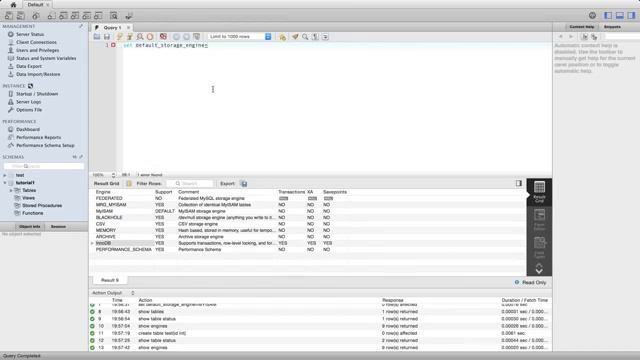Create a new schema toolbar icon

51,16
